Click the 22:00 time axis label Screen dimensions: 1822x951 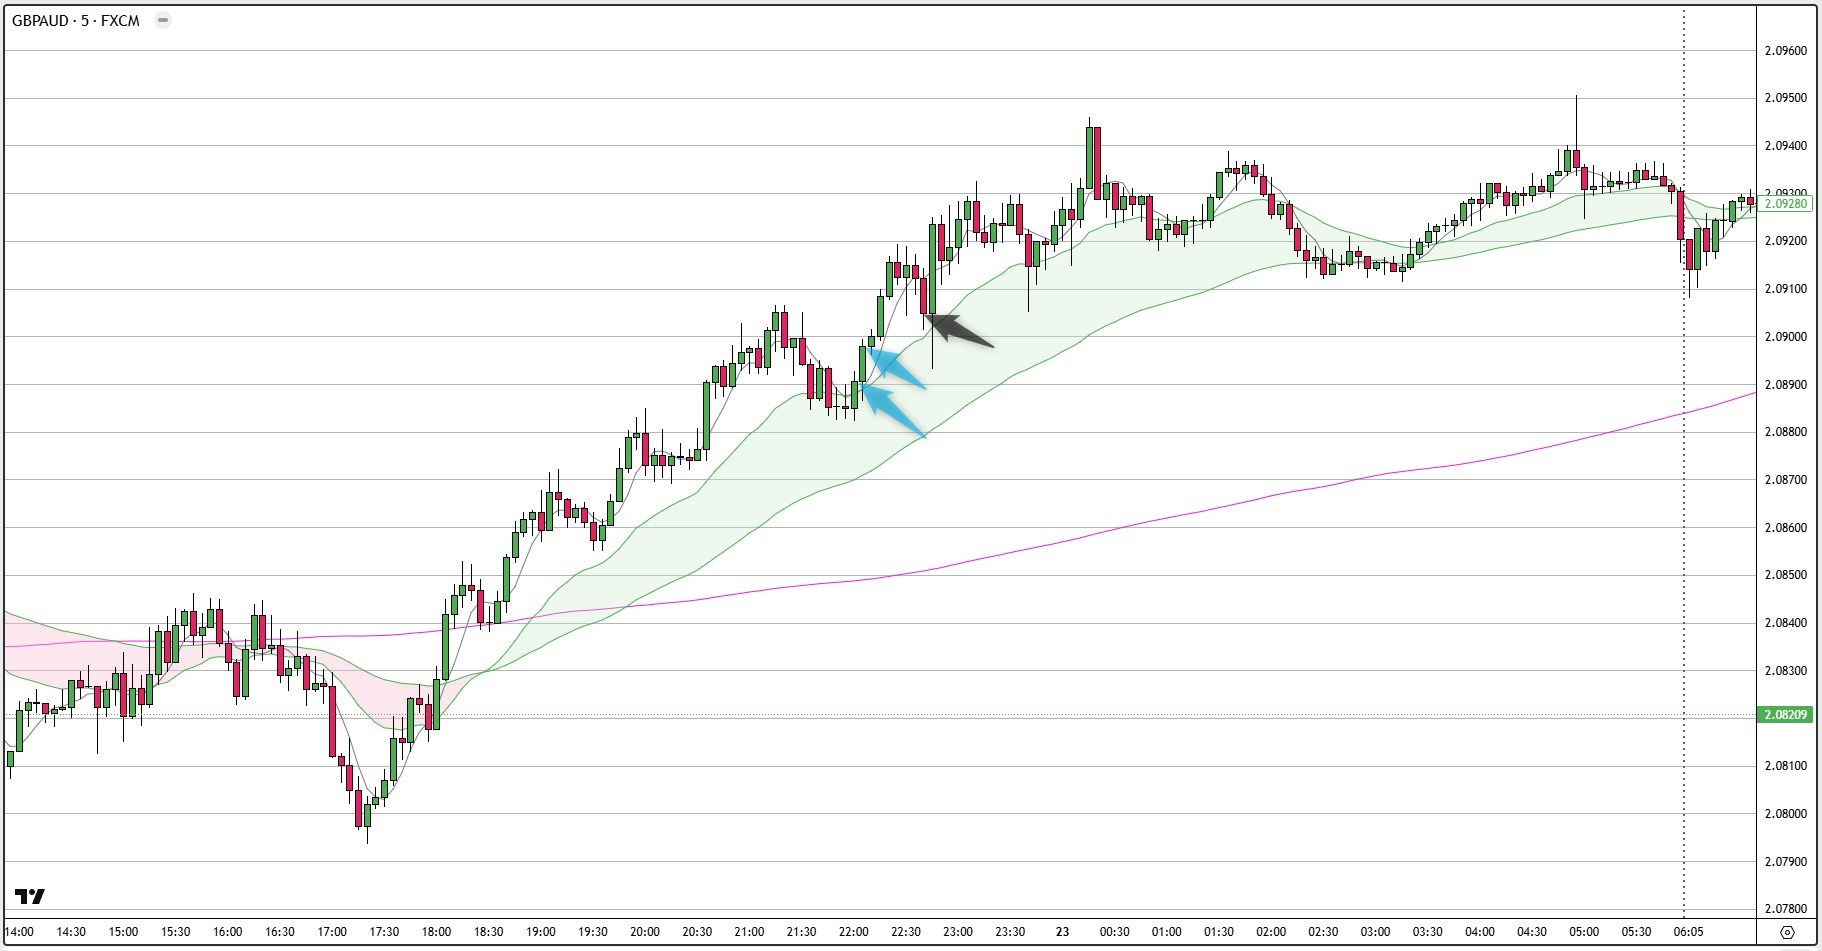click(853, 932)
